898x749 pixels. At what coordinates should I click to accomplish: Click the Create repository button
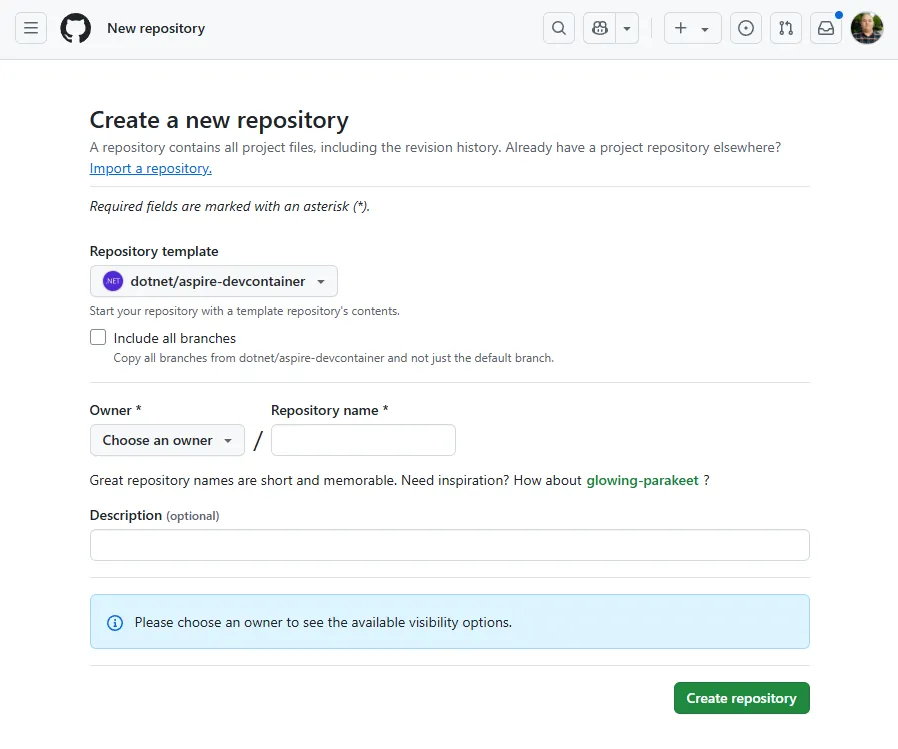click(741, 698)
